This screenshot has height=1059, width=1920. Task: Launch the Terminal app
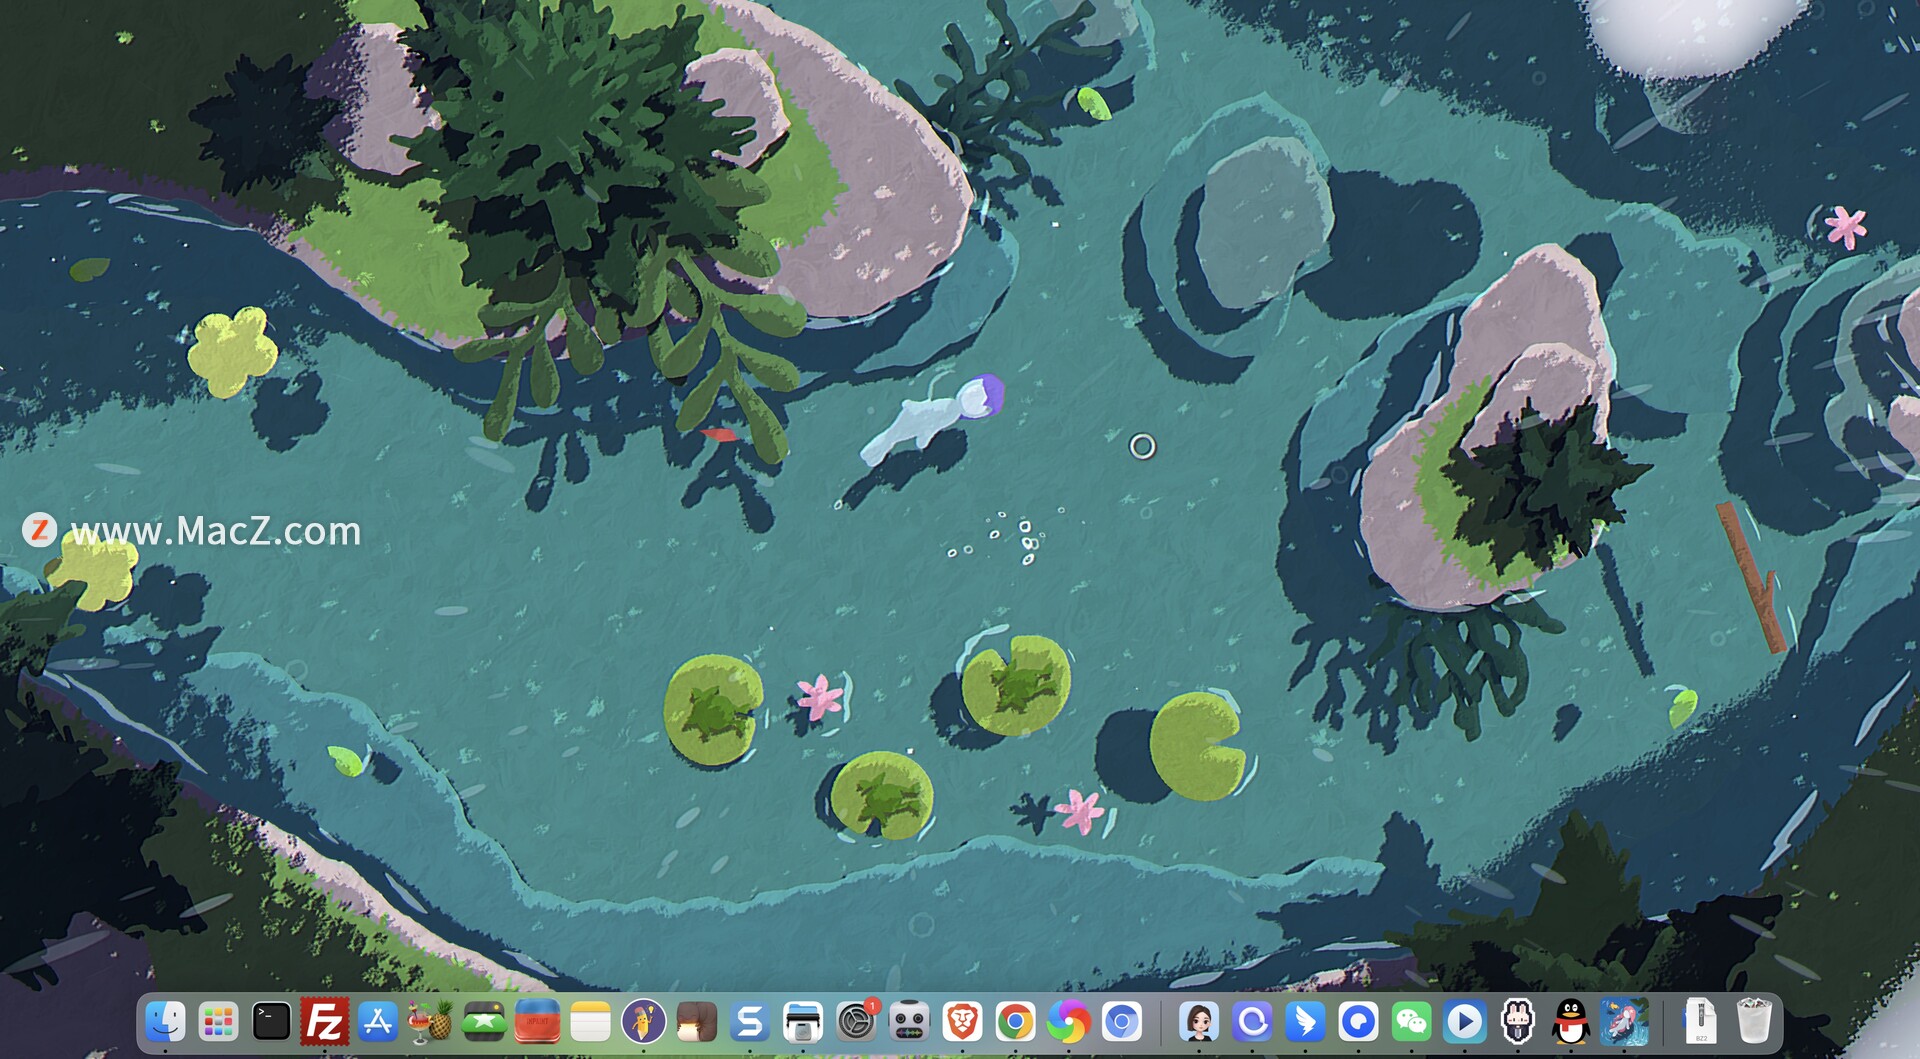[x=271, y=1022]
